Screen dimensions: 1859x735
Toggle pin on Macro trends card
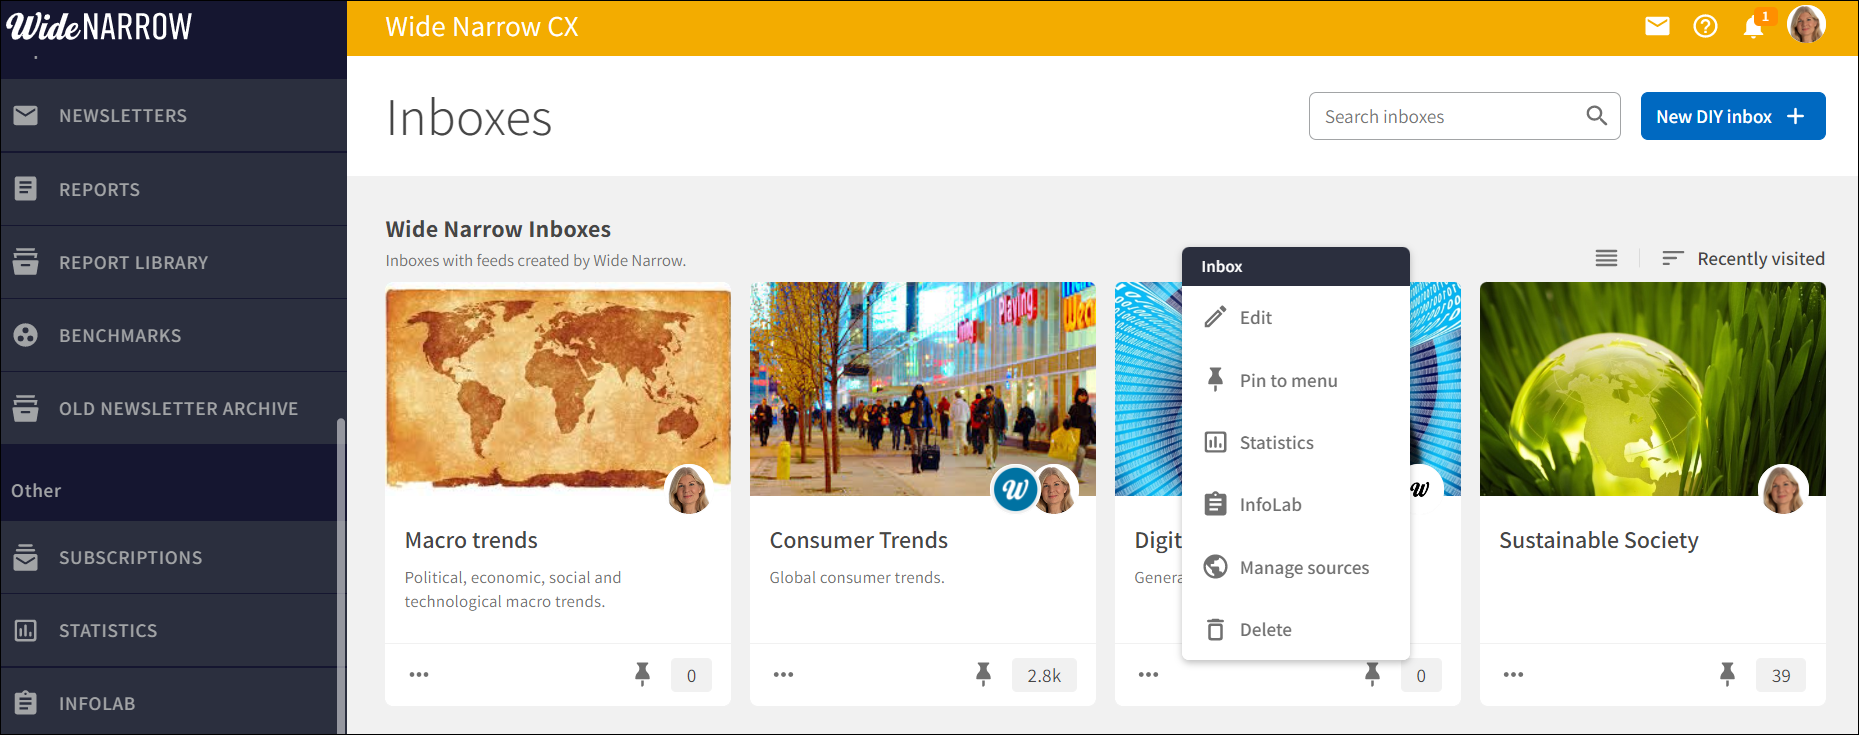point(642,675)
